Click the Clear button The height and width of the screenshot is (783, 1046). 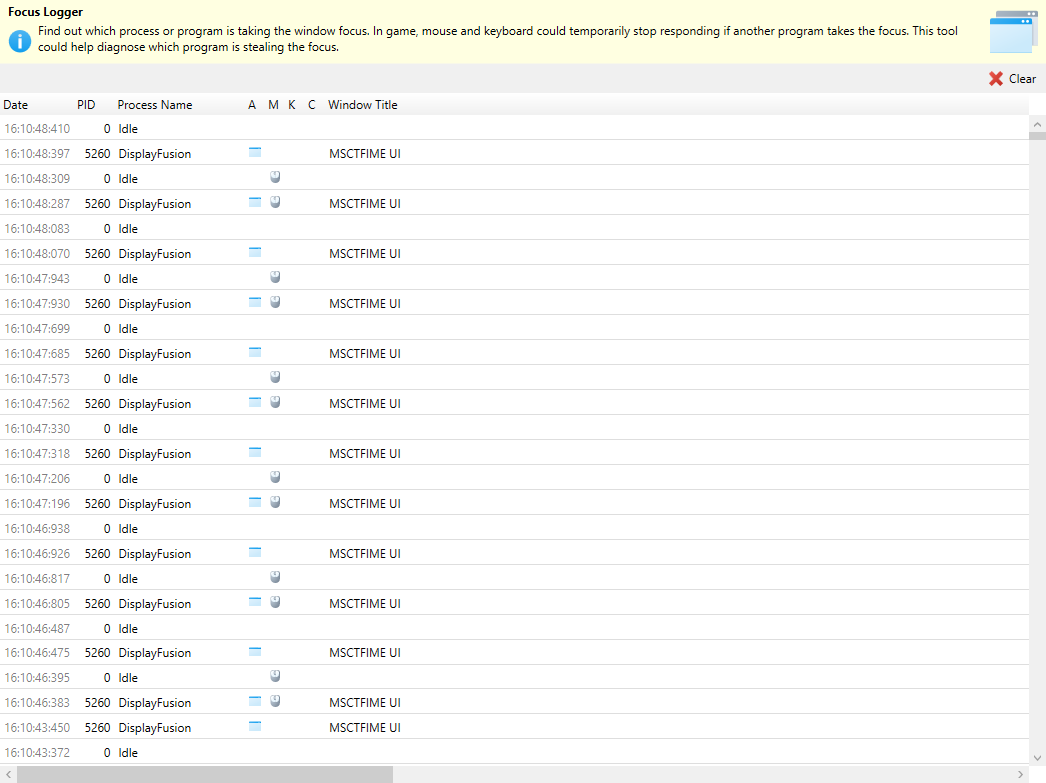(x=1012, y=79)
